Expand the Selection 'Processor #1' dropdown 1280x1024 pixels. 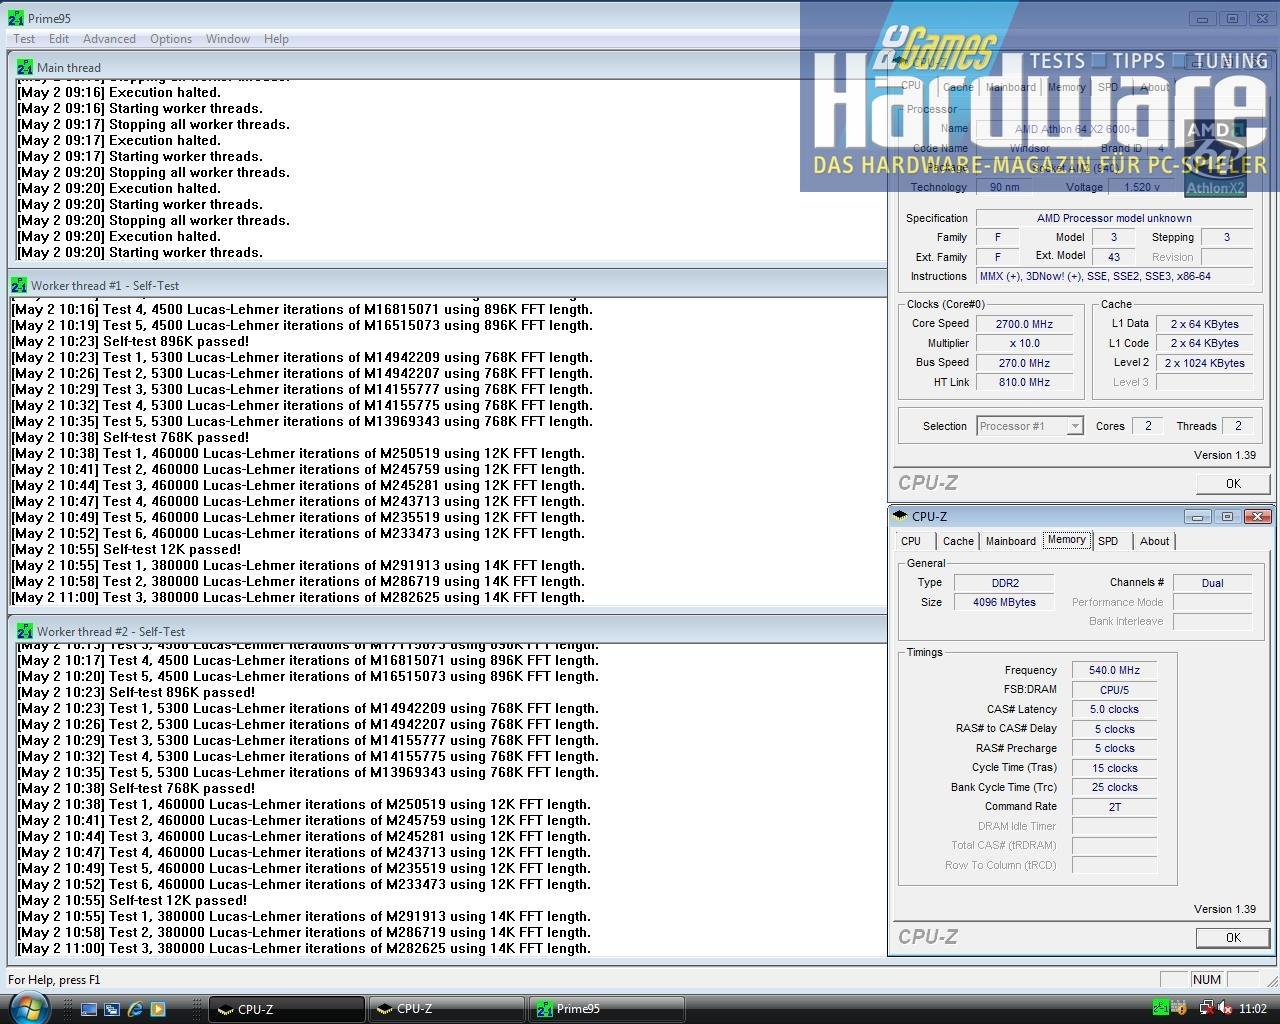[x=1075, y=426]
